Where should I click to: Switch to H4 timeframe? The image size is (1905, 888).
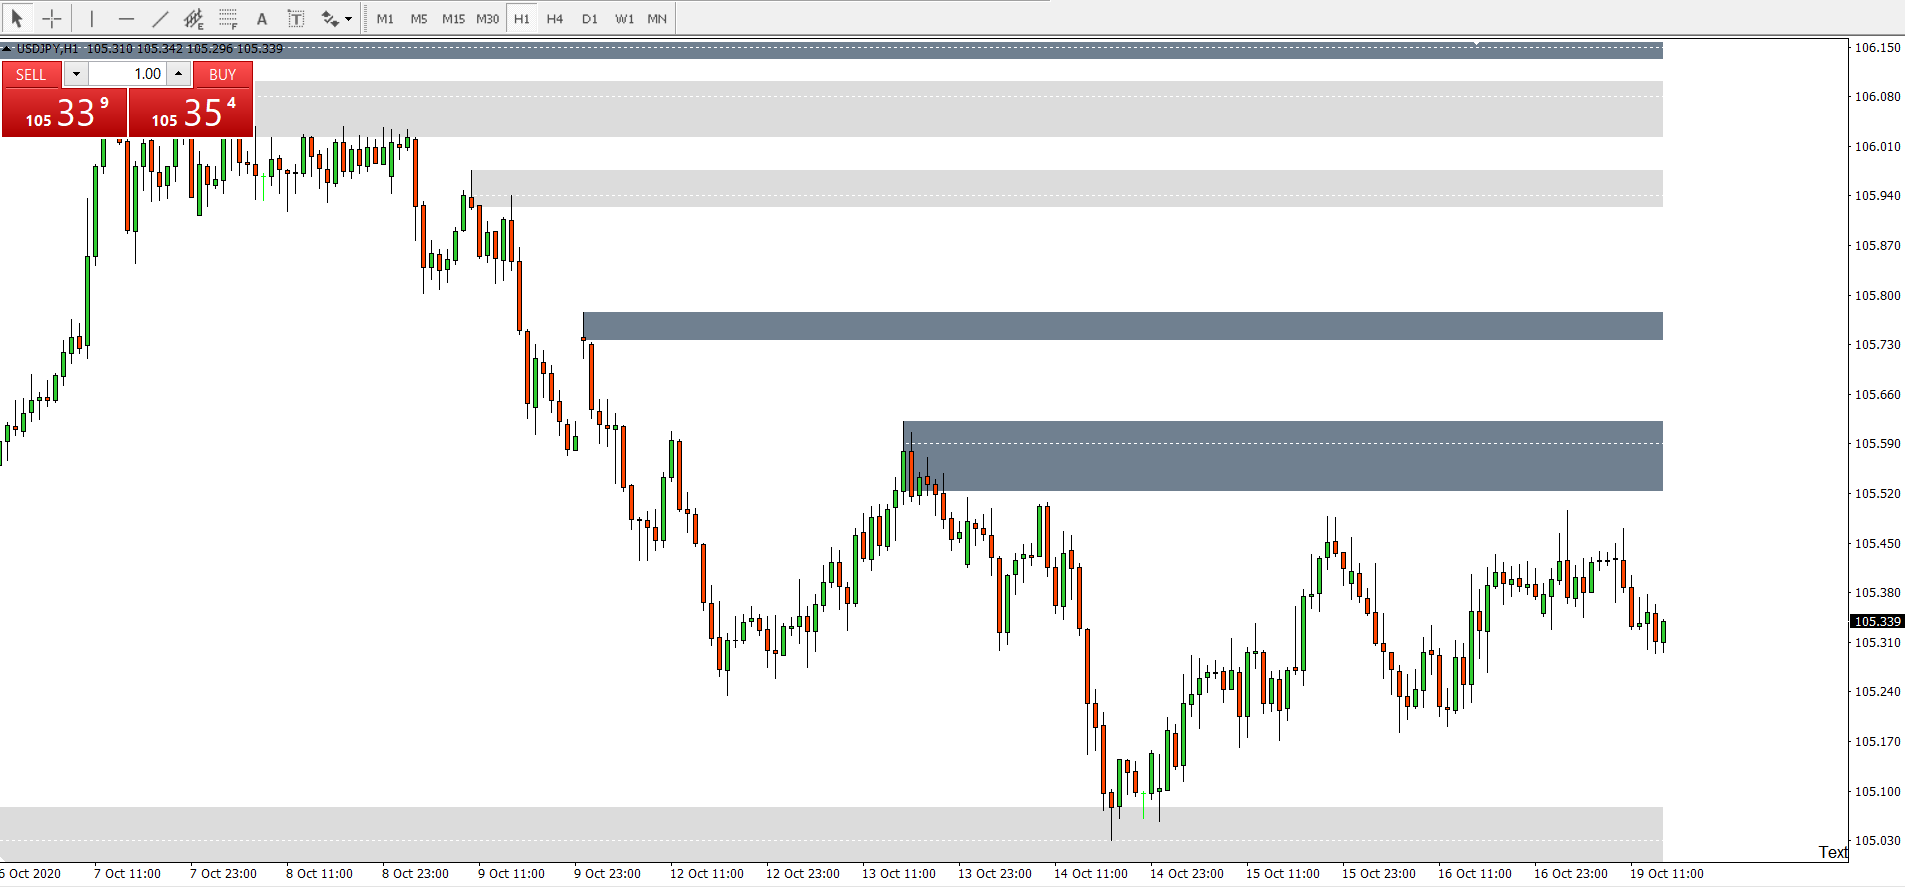555,19
